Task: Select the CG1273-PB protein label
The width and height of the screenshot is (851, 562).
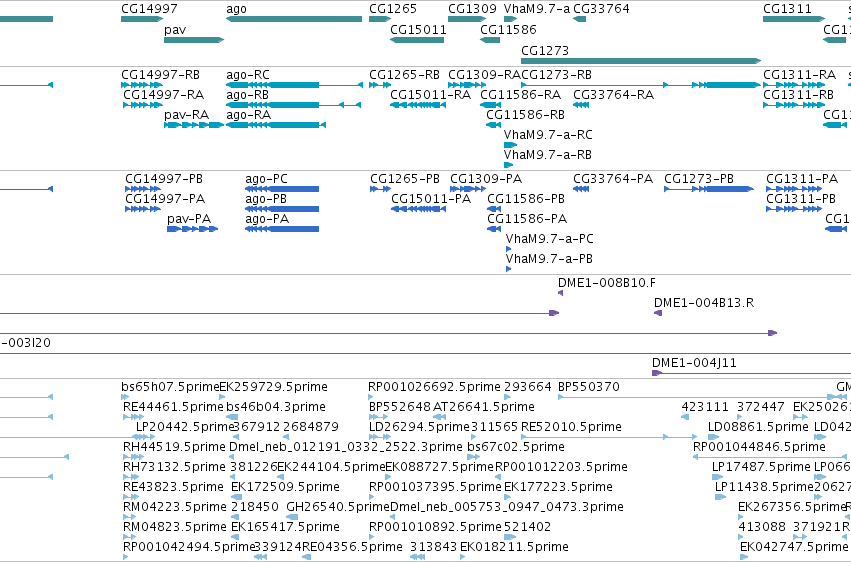Action: 699,178
